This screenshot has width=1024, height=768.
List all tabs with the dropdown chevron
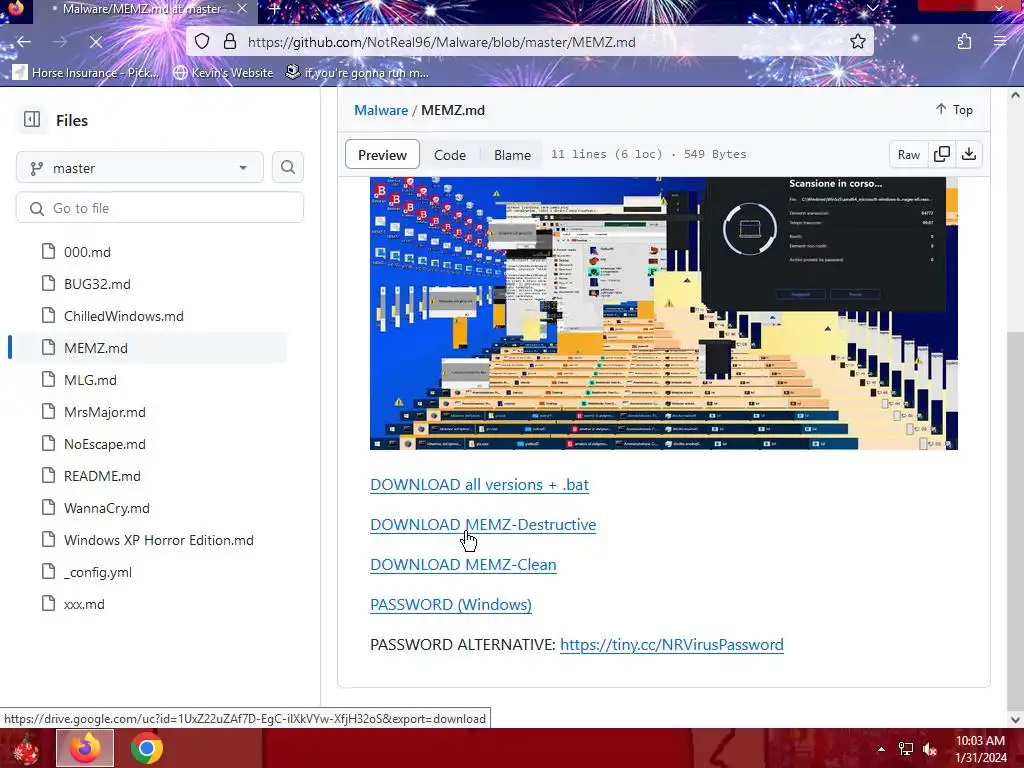coord(872,8)
